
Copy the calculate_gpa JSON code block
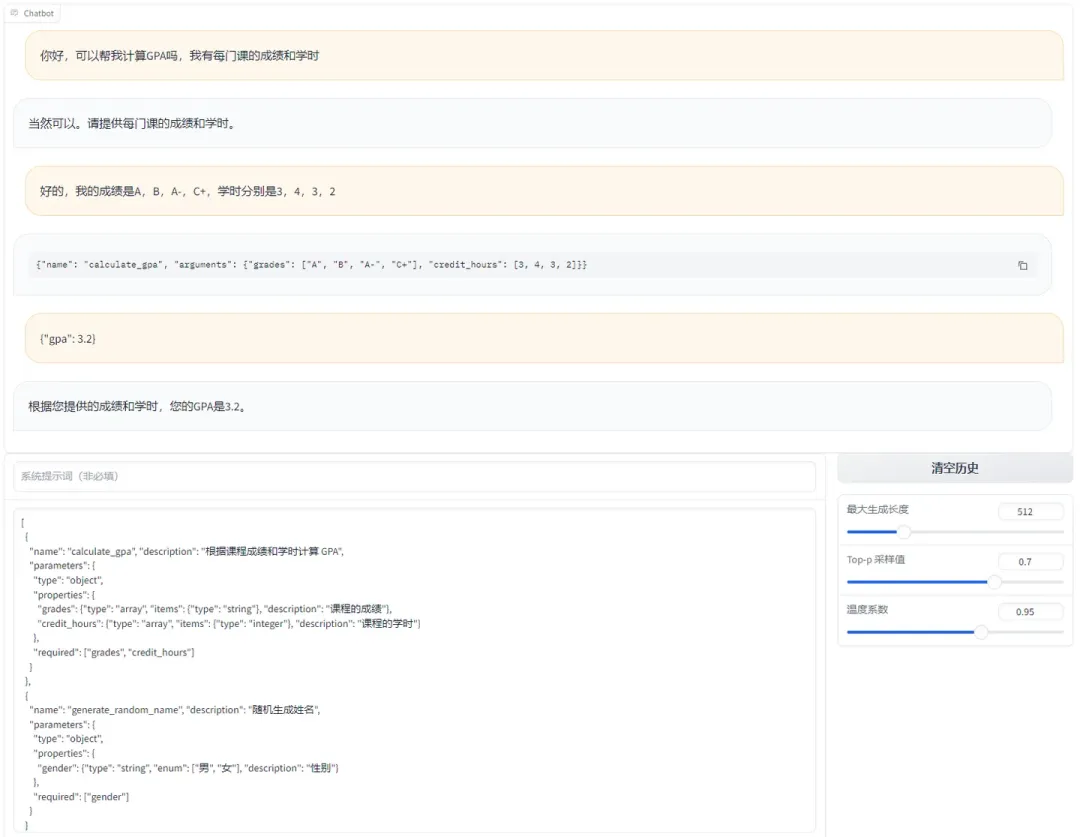tap(1023, 265)
